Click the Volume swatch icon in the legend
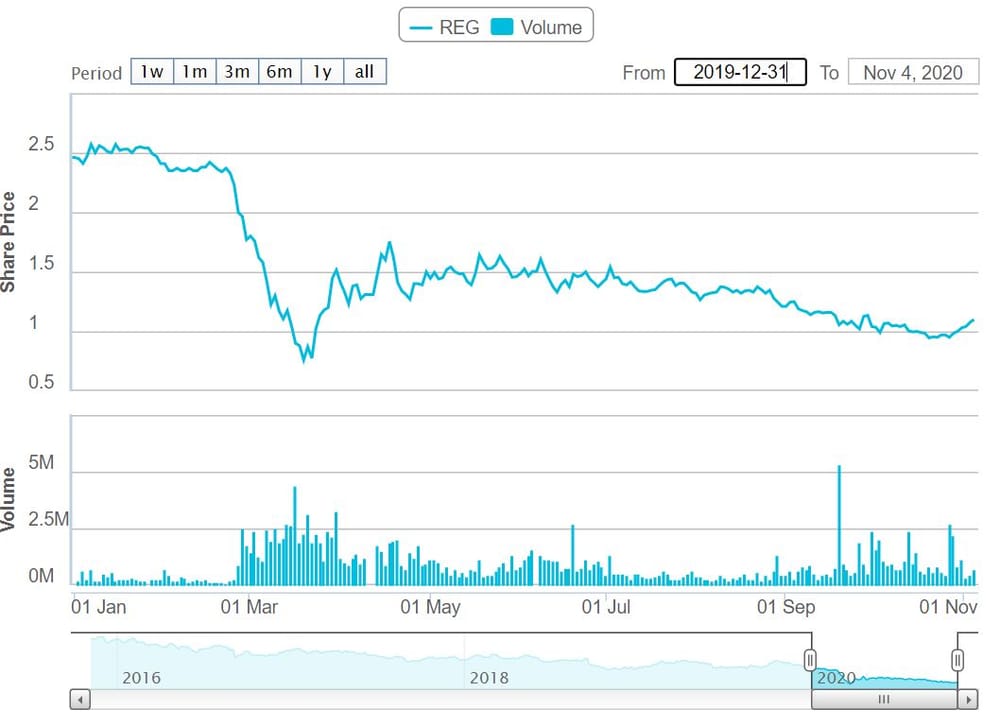Viewport: 1000px width, 728px height. 503,27
